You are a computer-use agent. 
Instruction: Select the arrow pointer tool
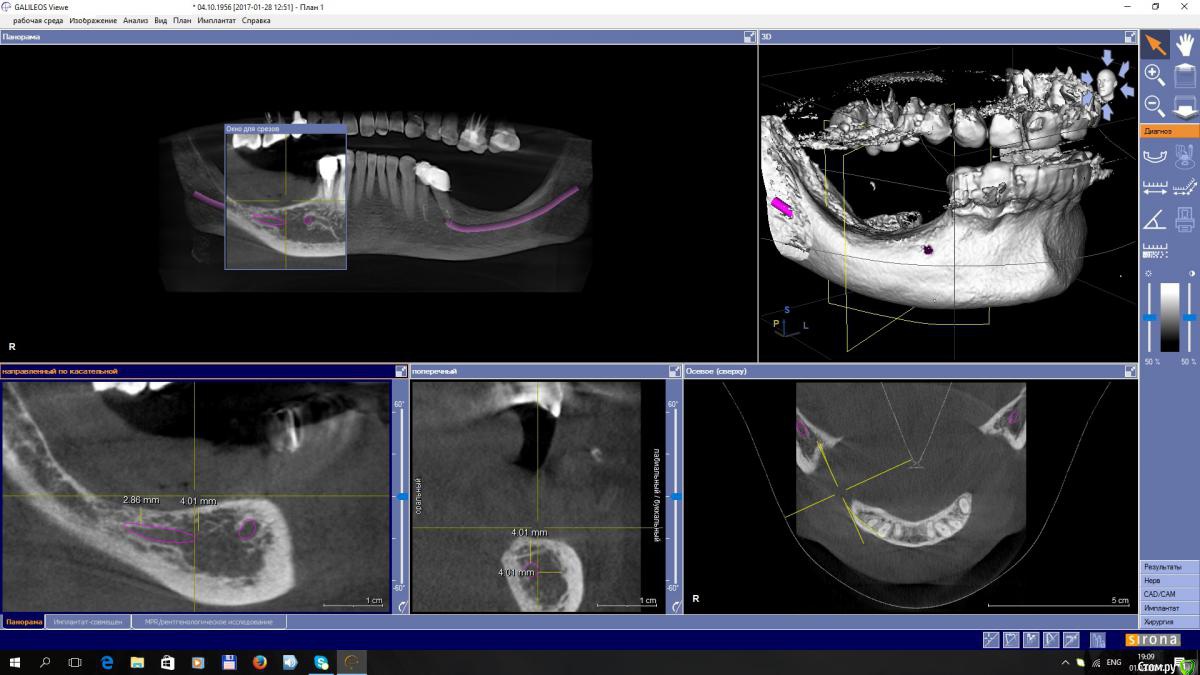point(1155,44)
